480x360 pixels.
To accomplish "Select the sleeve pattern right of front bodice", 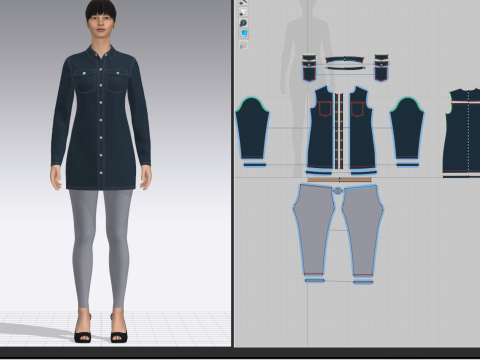I will tap(407, 128).
